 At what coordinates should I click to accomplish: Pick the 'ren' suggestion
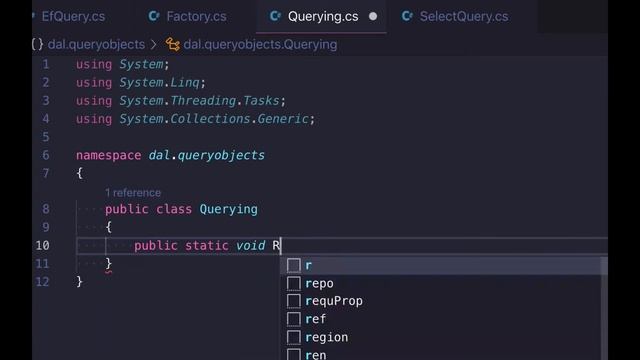[x=441, y=353]
